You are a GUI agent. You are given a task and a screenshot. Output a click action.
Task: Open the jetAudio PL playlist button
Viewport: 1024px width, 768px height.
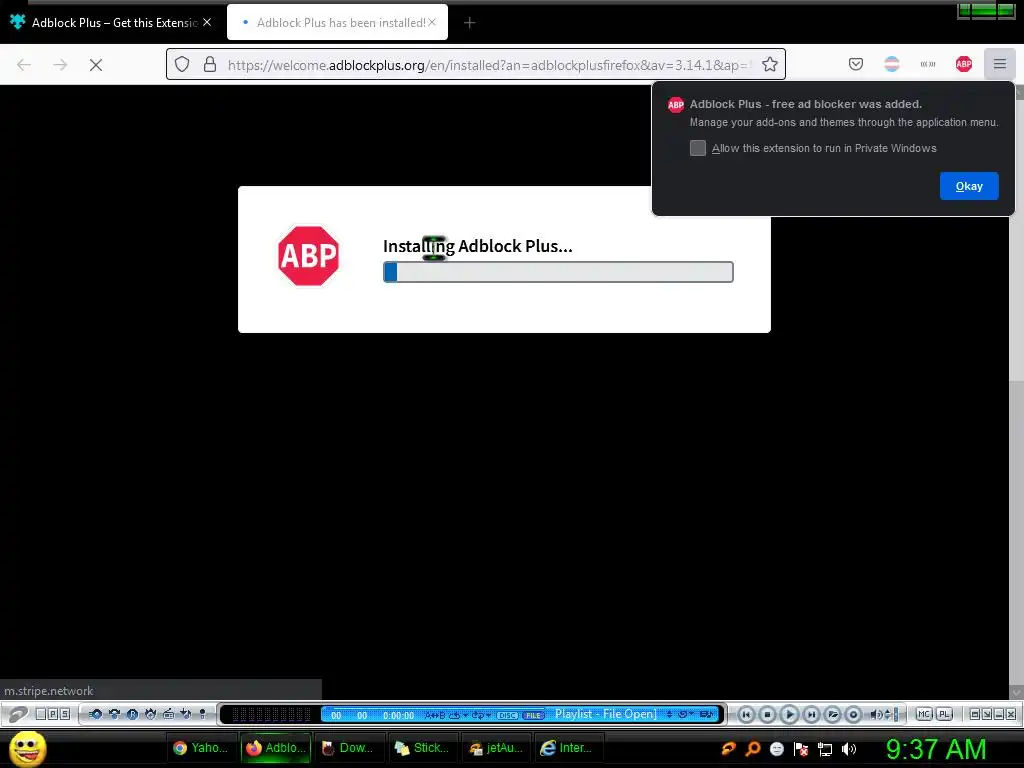(x=944, y=714)
